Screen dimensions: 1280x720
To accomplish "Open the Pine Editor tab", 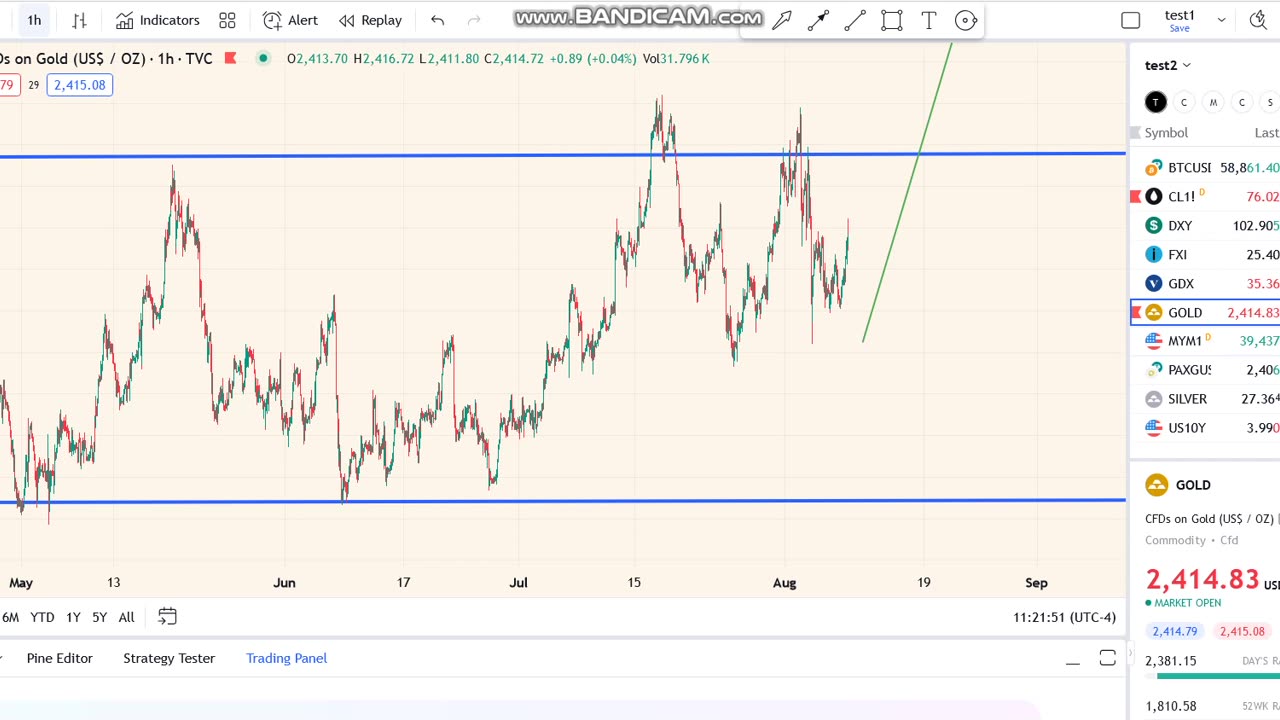I will (x=60, y=658).
